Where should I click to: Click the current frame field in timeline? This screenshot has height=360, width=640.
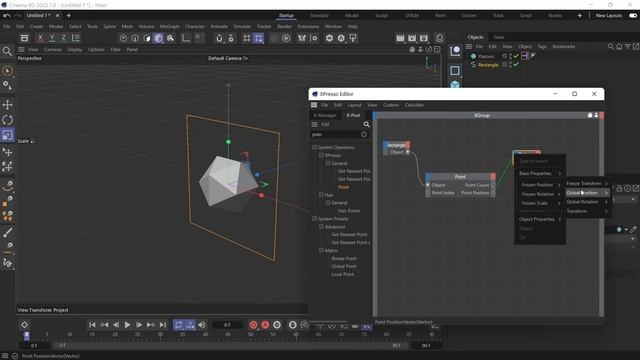click(x=227, y=325)
